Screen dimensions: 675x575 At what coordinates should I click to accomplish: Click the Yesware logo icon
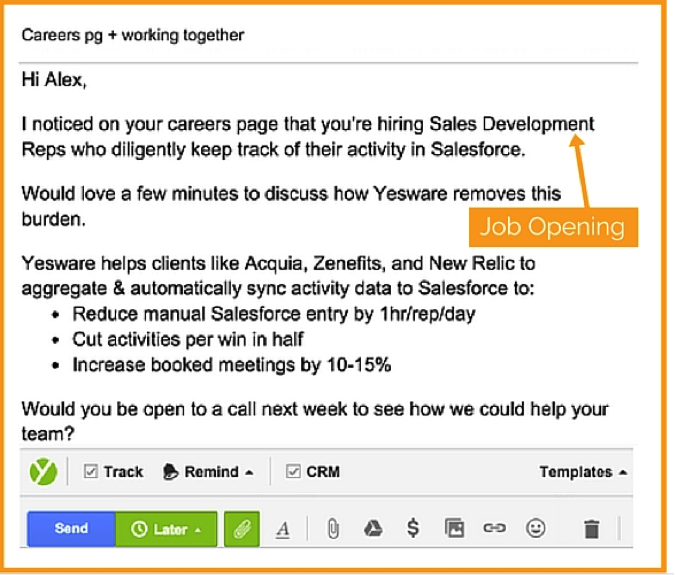[43, 472]
